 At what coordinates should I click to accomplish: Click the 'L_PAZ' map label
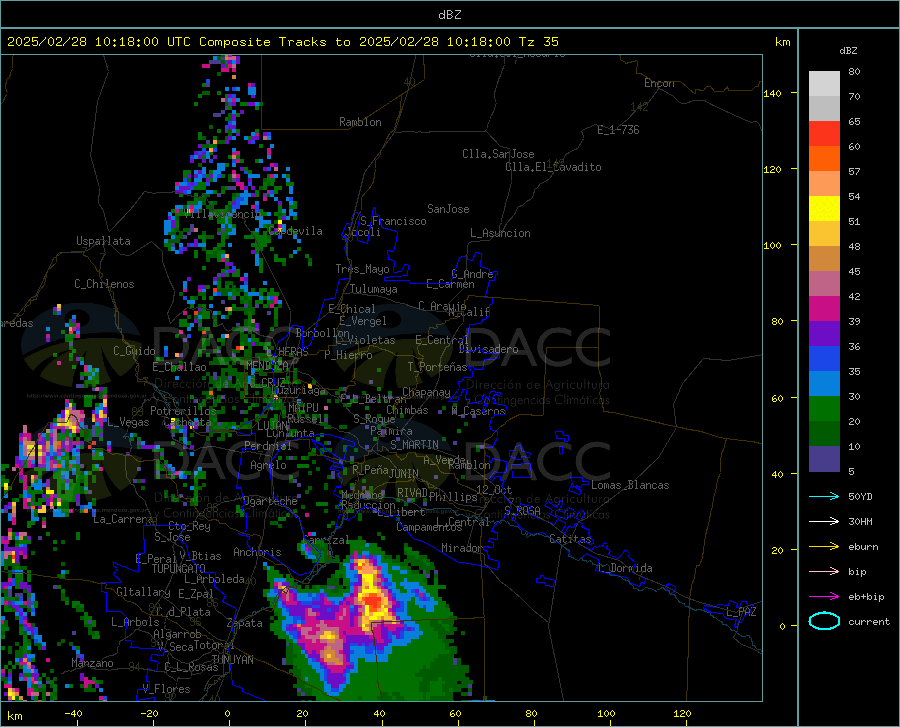pyautogui.click(x=741, y=612)
